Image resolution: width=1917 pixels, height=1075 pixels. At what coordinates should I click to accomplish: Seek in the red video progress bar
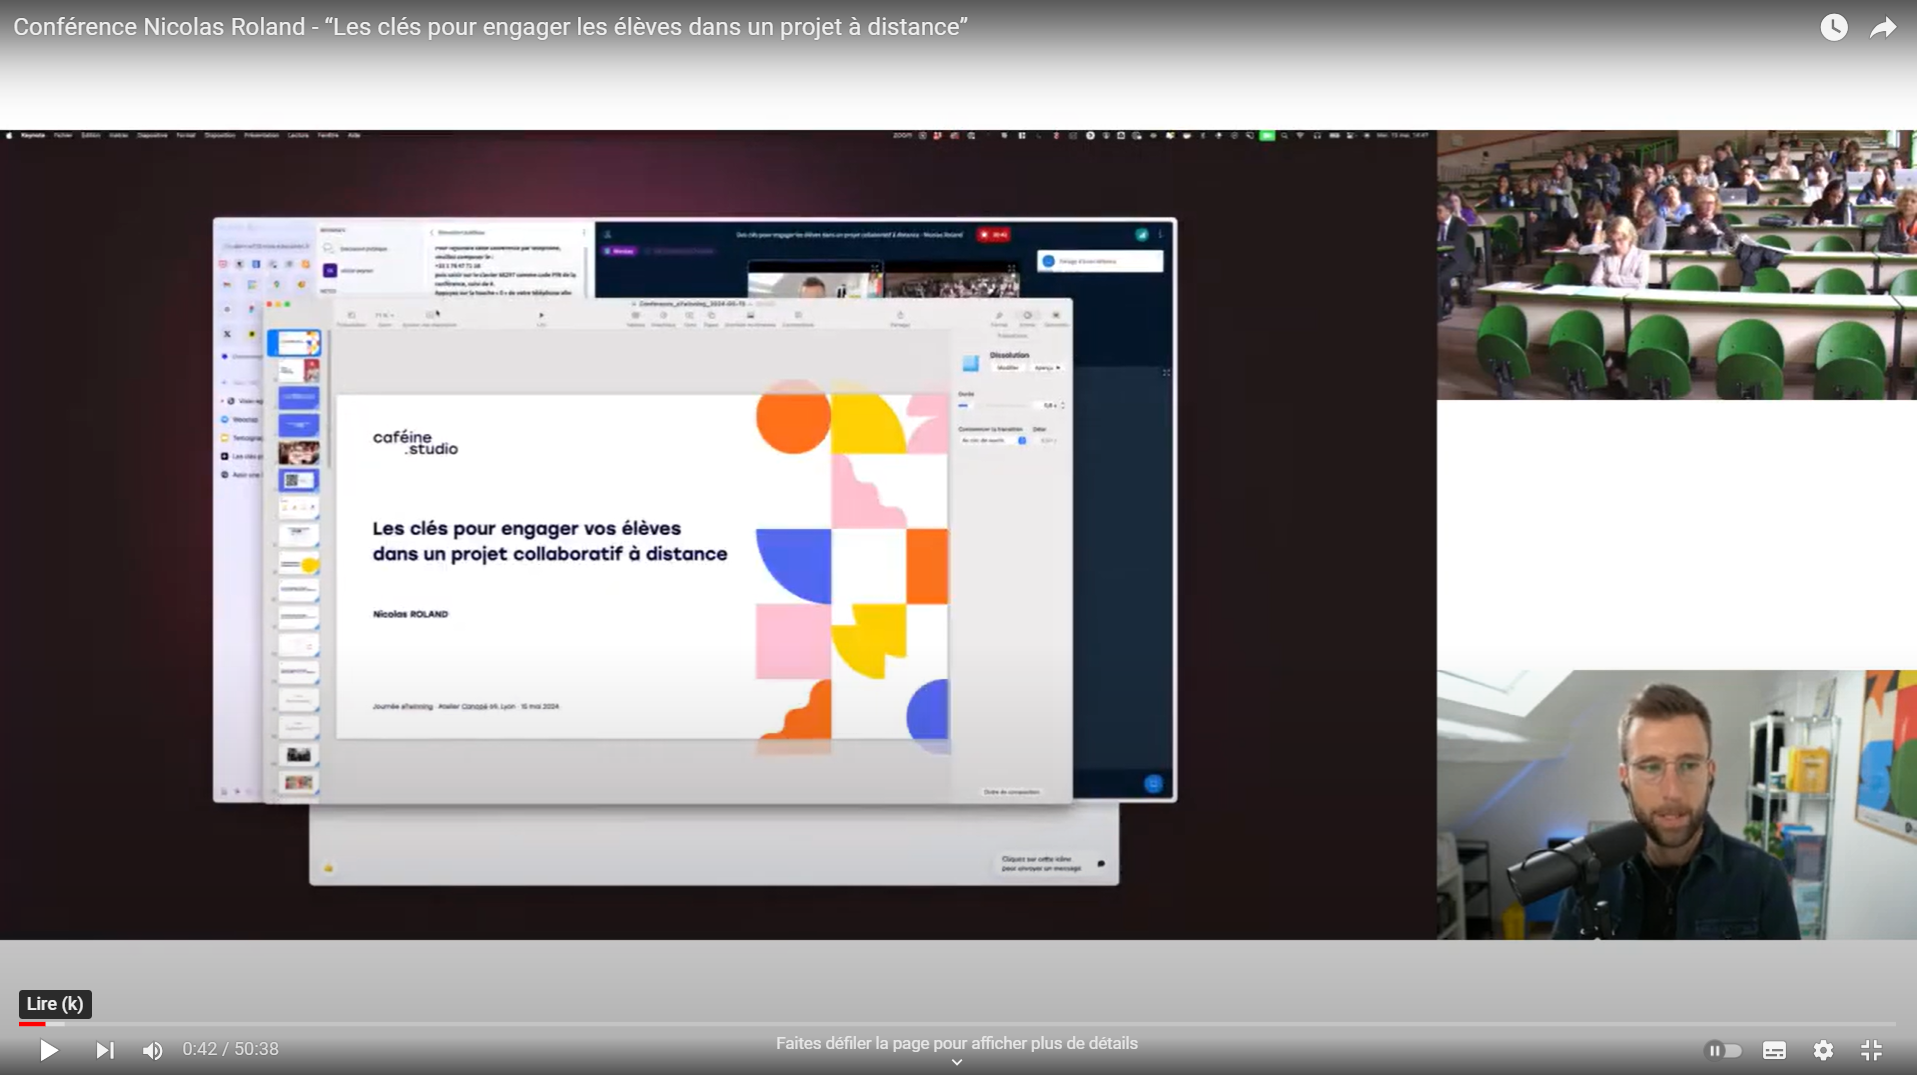tap(32, 1024)
